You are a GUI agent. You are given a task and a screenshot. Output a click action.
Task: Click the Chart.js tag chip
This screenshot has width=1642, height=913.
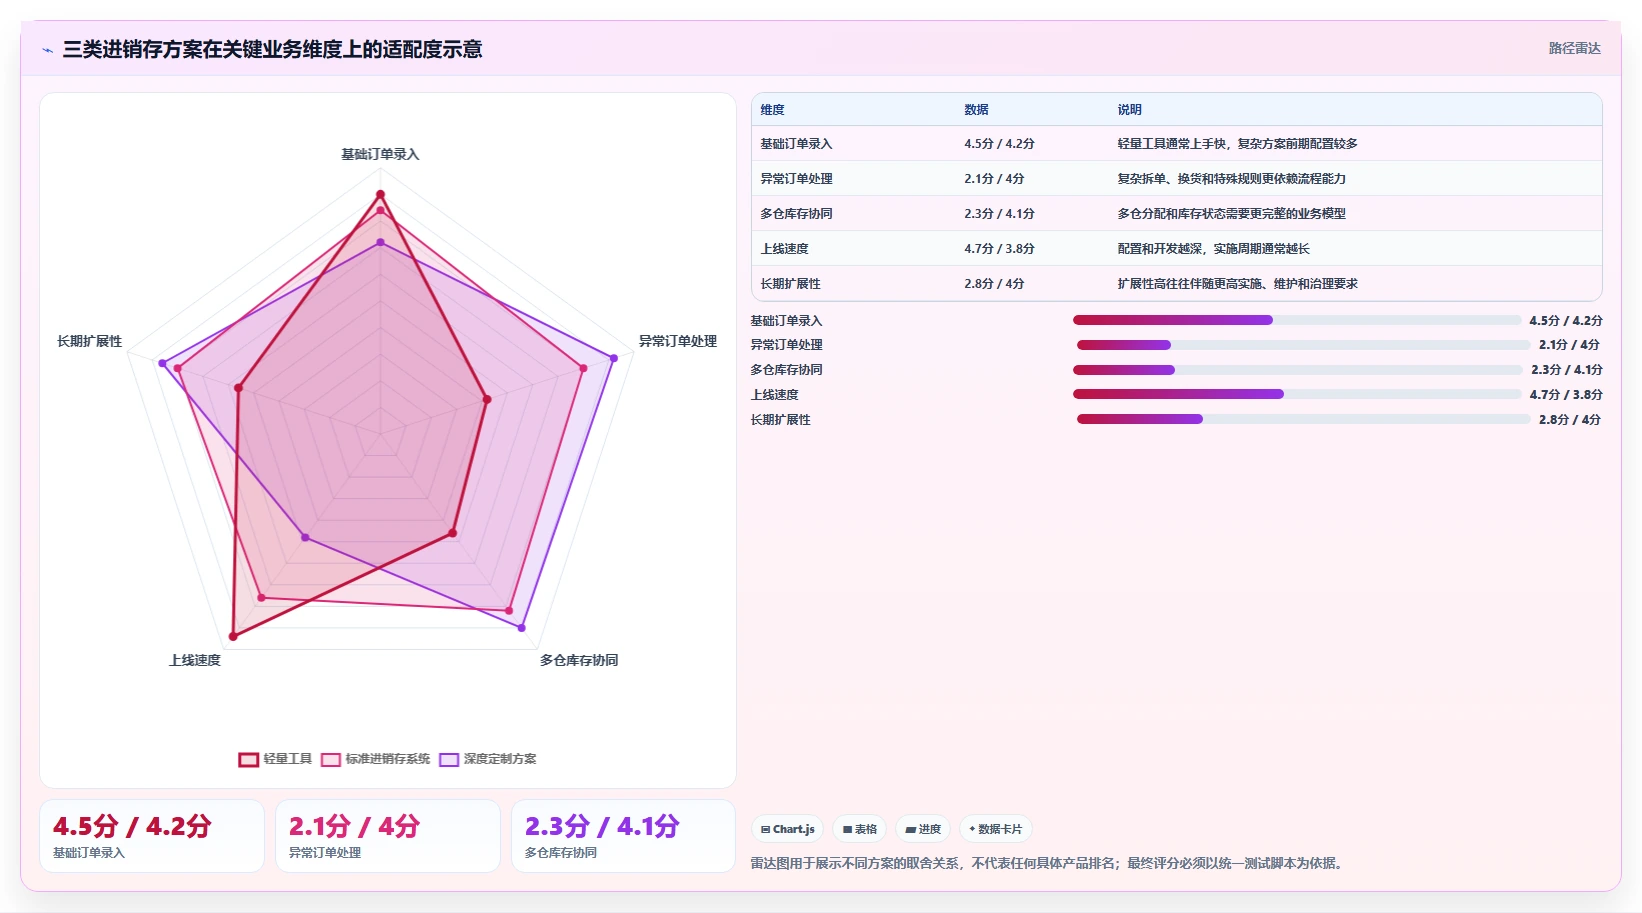pyautogui.click(x=787, y=829)
